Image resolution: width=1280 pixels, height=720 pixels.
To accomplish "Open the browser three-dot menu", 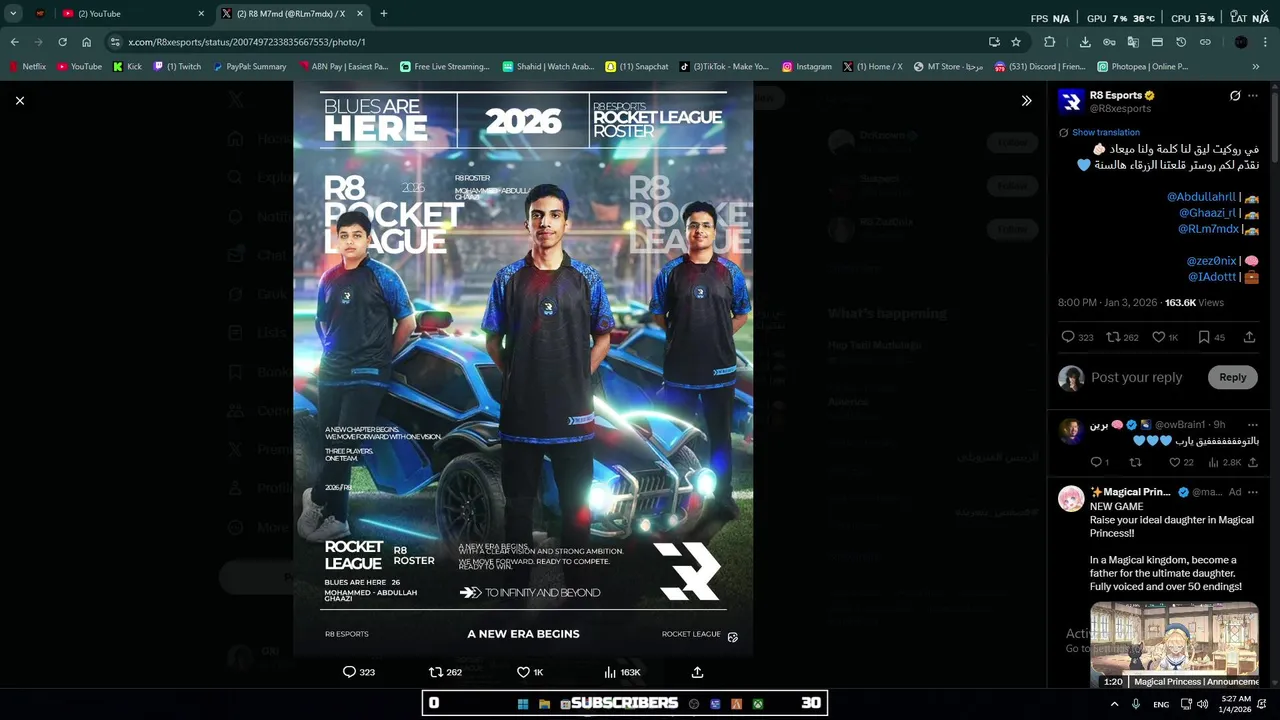I will [1266, 42].
